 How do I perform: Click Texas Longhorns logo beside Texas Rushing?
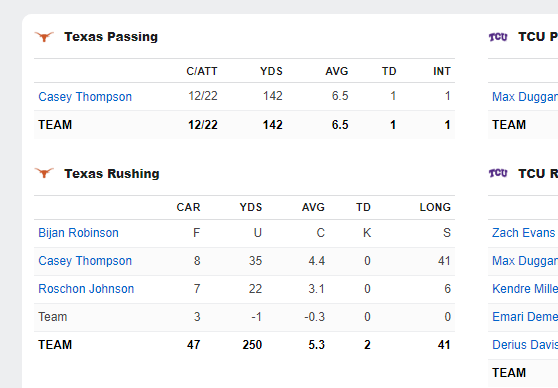(x=44, y=173)
